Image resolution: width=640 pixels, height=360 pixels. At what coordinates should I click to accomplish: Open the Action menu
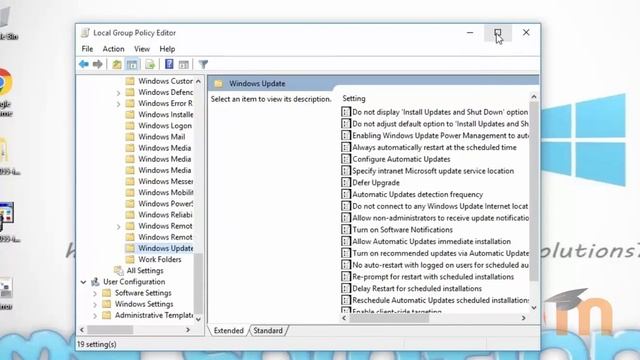113,49
